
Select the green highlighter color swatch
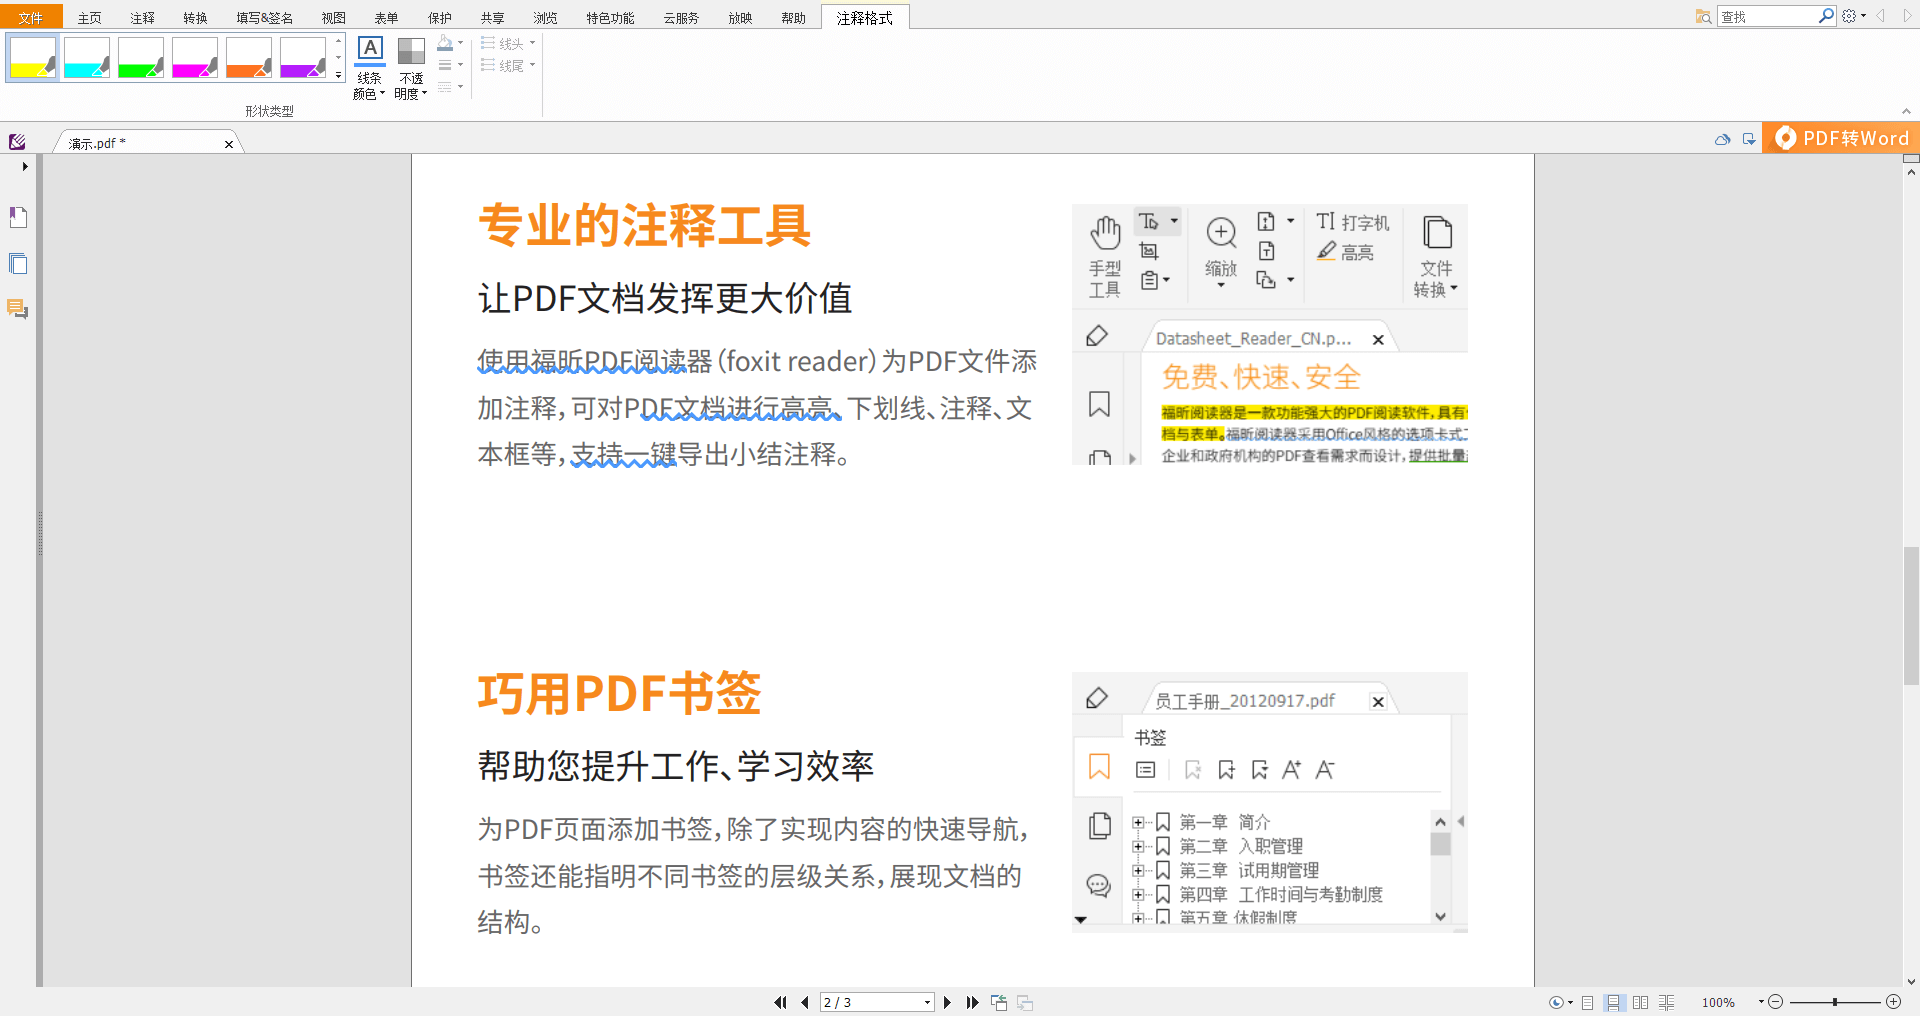tap(140, 57)
